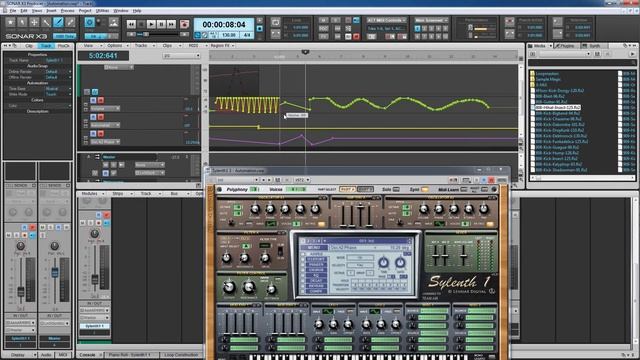
Task: Open the Tracks dropdown in track view
Action: [x=143, y=46]
